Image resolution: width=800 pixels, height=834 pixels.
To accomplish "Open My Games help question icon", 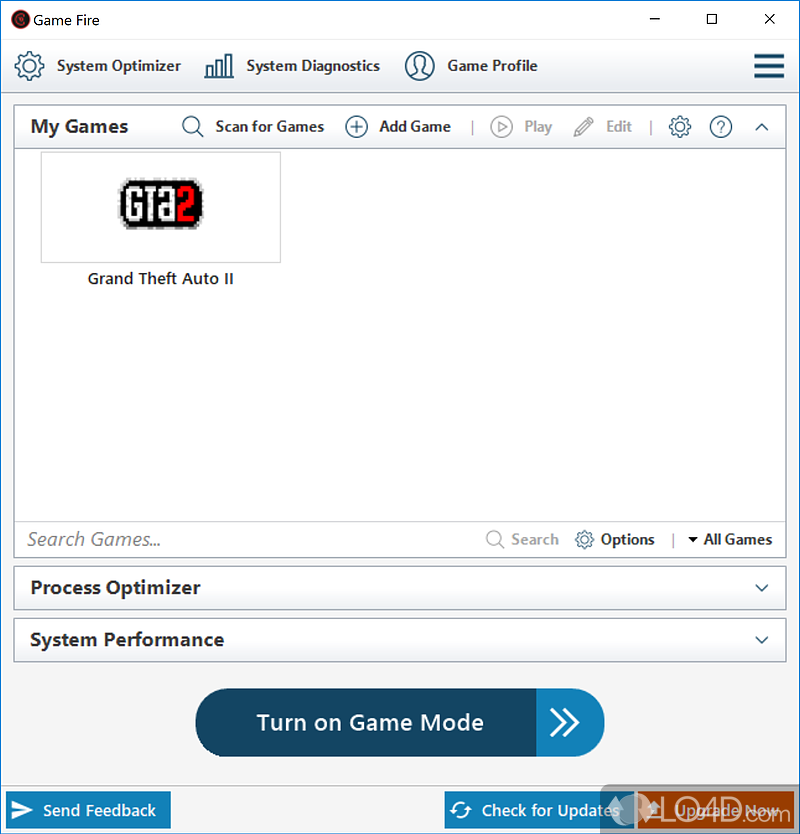I will (721, 127).
